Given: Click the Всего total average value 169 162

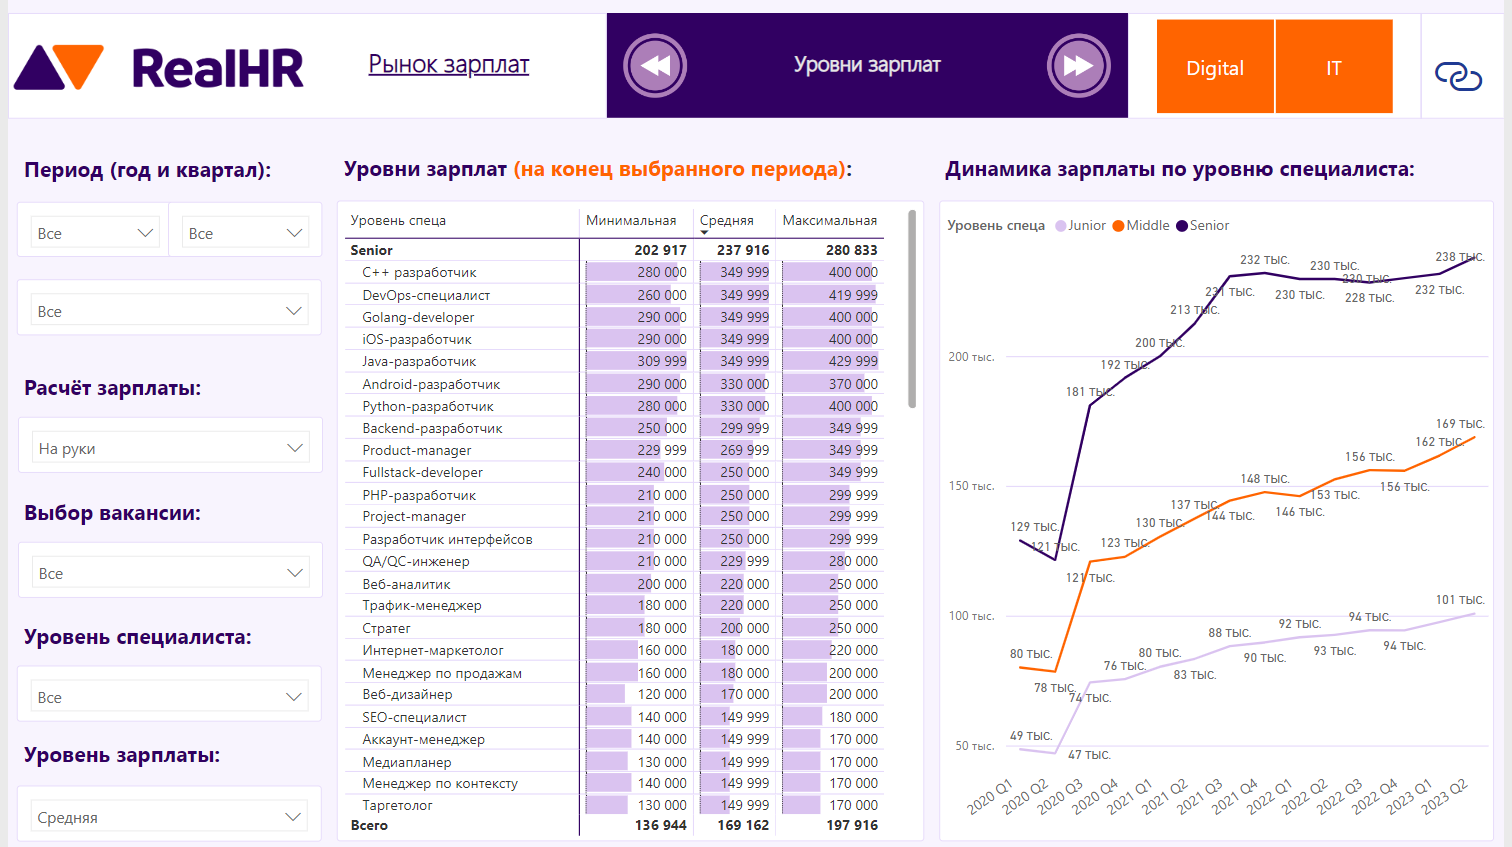Looking at the screenshot, I should pyautogui.click(x=743, y=825).
